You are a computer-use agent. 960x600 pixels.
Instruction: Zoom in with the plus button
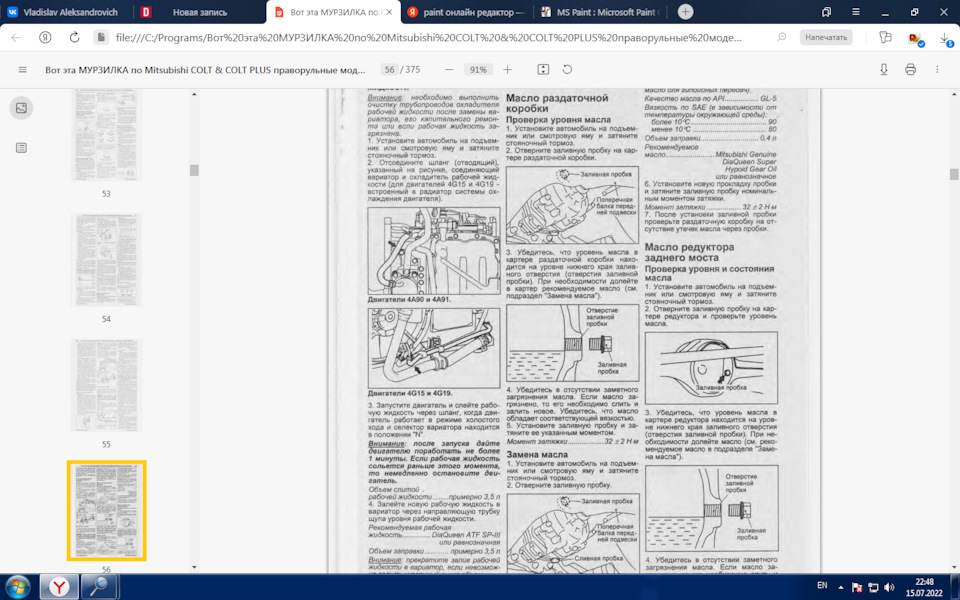tap(508, 70)
